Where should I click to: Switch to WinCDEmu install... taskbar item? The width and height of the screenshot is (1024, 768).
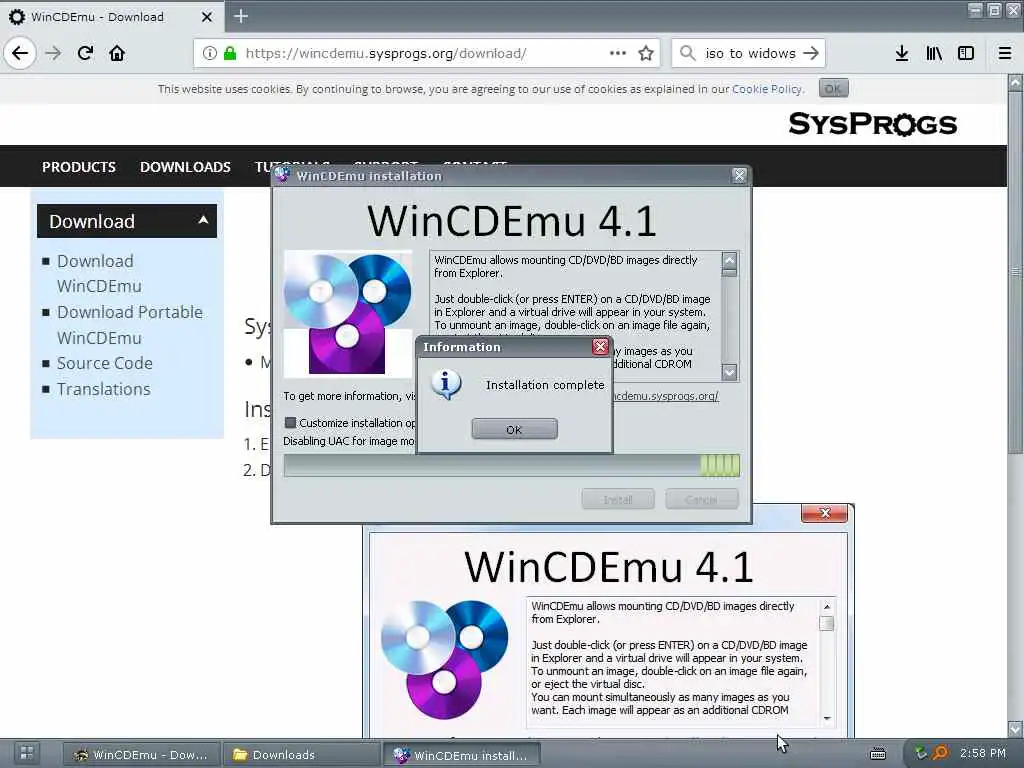click(x=461, y=755)
